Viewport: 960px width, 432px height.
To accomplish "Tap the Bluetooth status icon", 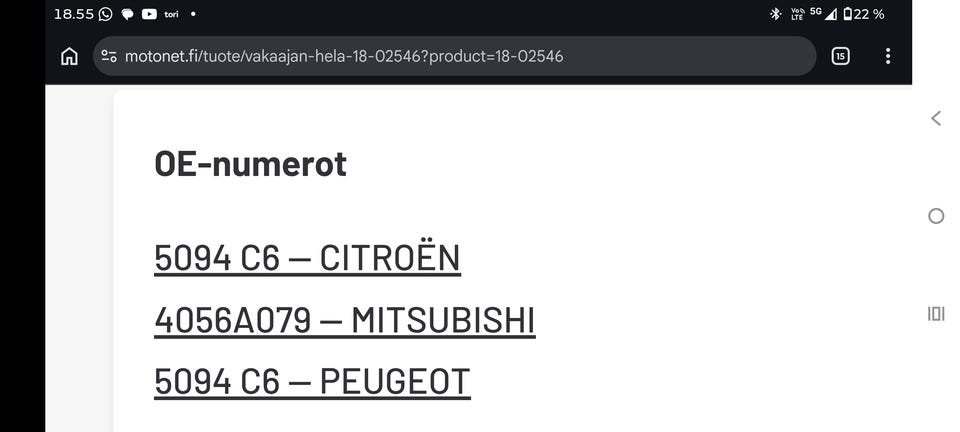I will (x=775, y=14).
